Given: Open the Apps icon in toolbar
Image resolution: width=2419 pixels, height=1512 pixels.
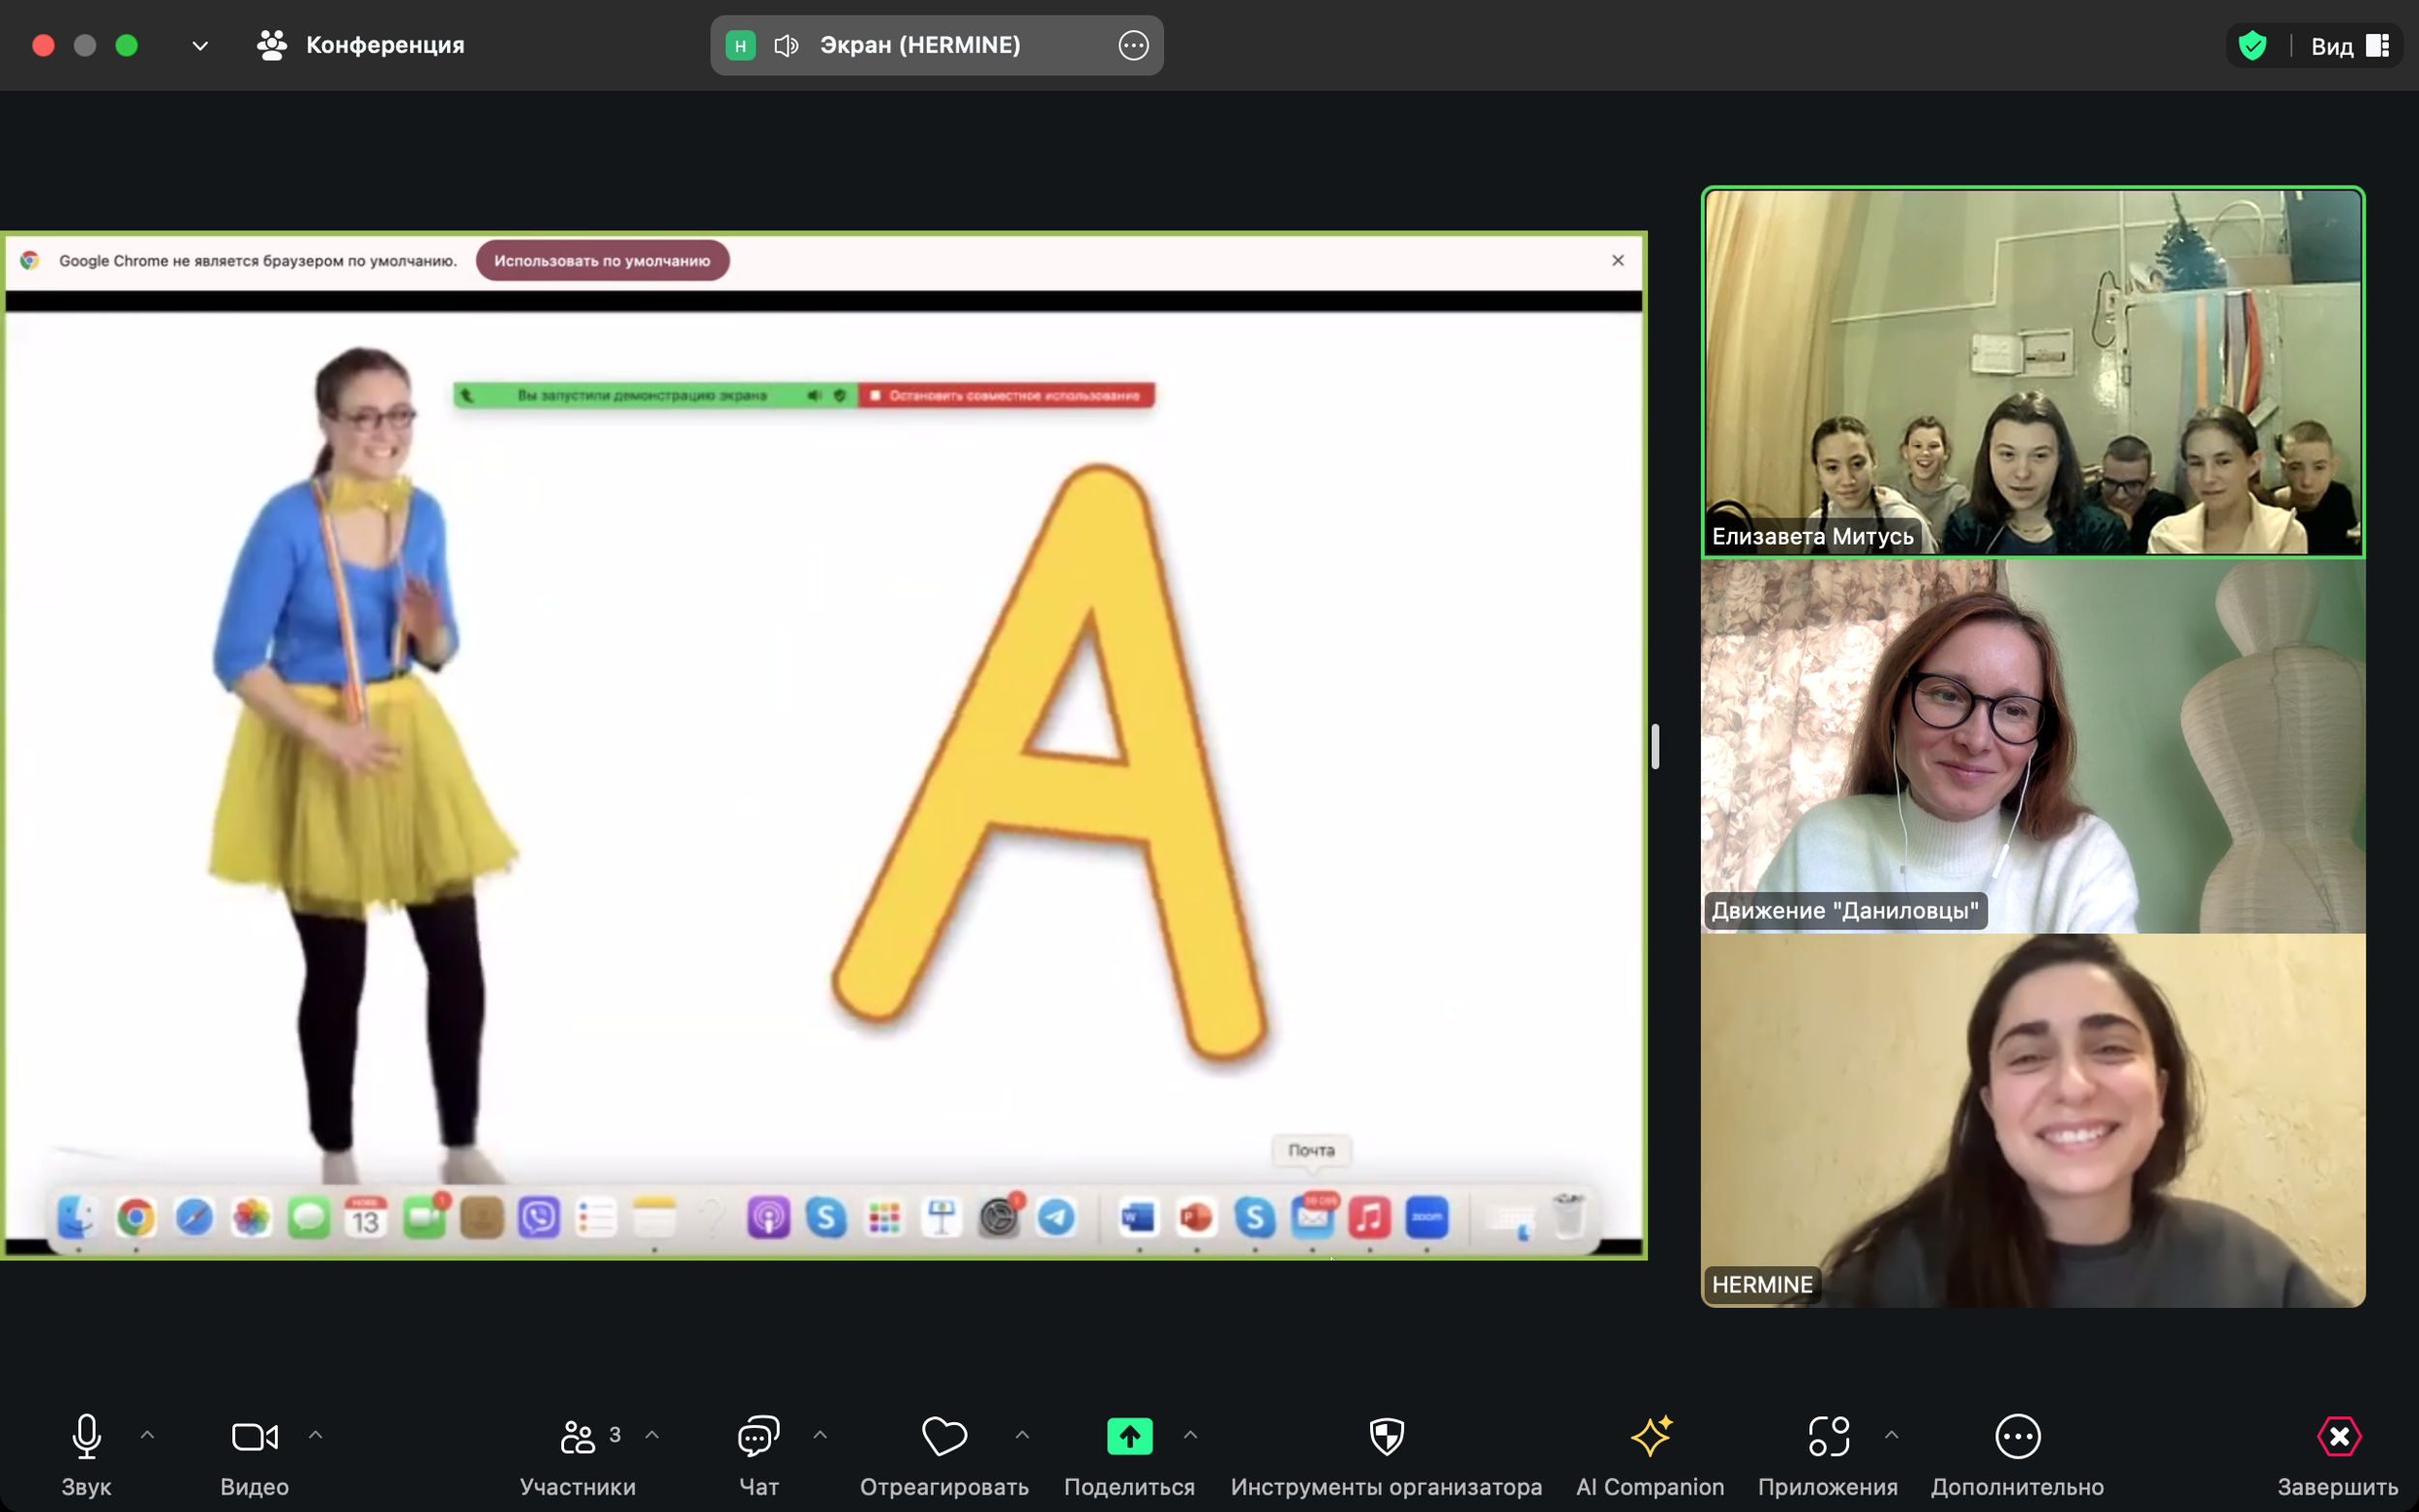Looking at the screenshot, I should coord(1827,1437).
